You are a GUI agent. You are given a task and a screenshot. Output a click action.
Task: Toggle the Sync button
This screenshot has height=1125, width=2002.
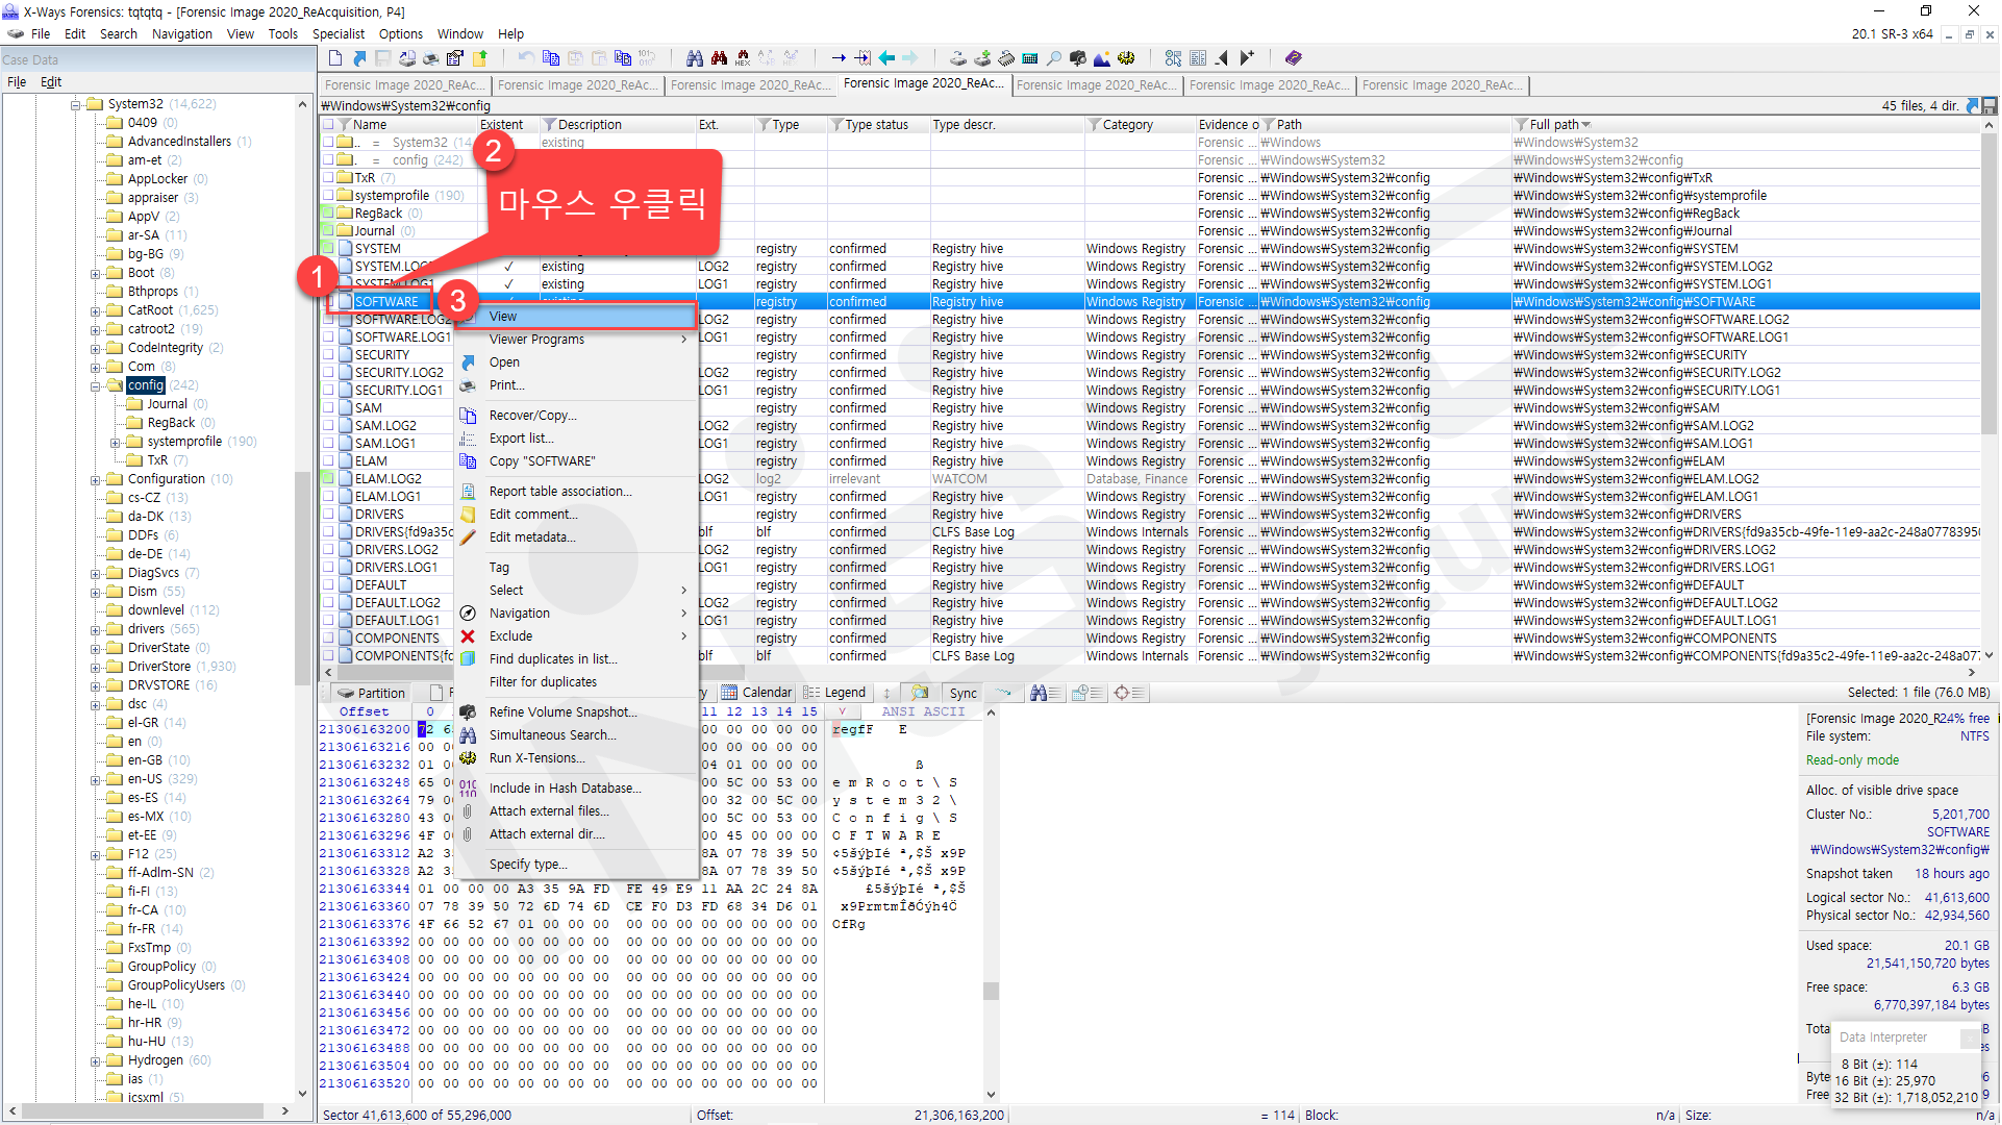(962, 692)
